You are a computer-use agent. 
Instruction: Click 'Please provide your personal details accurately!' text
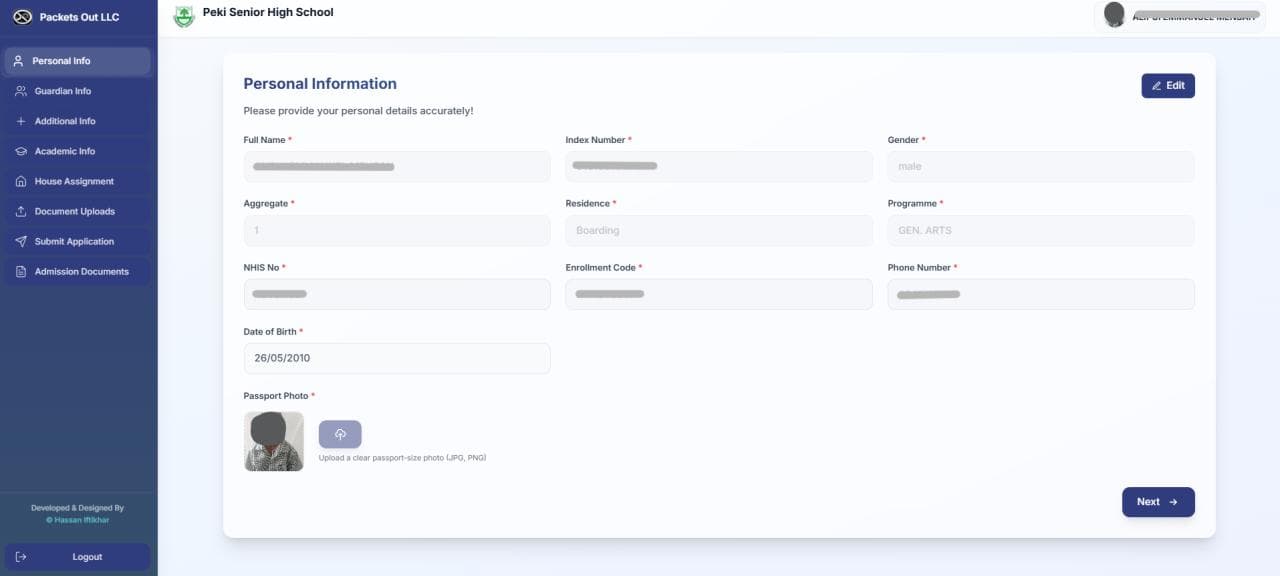358,111
